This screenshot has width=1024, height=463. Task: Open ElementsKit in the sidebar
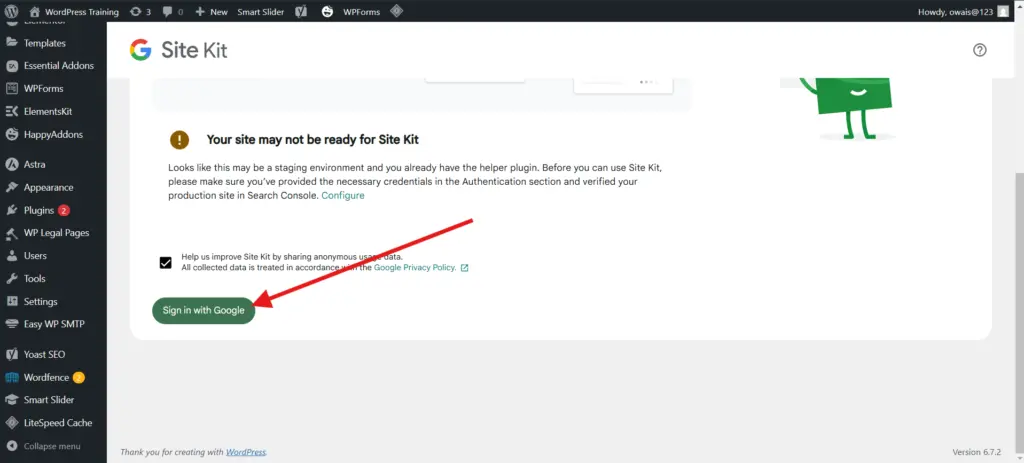(x=48, y=111)
